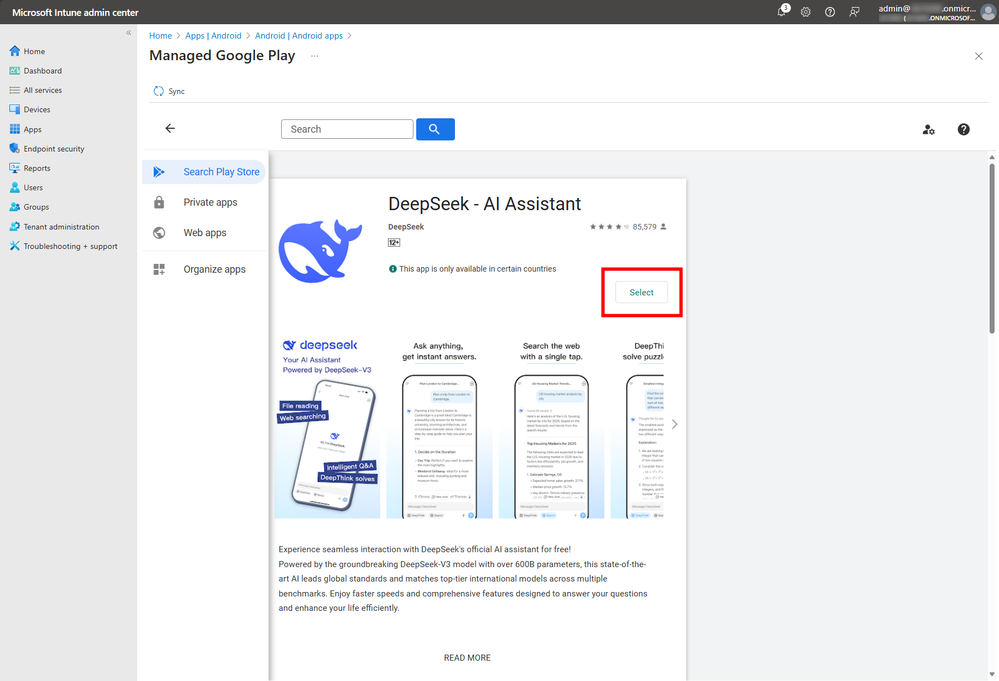Screen dimensions: 999x681
Task: Open Home in the left sidebar
Action: (x=27, y=51)
